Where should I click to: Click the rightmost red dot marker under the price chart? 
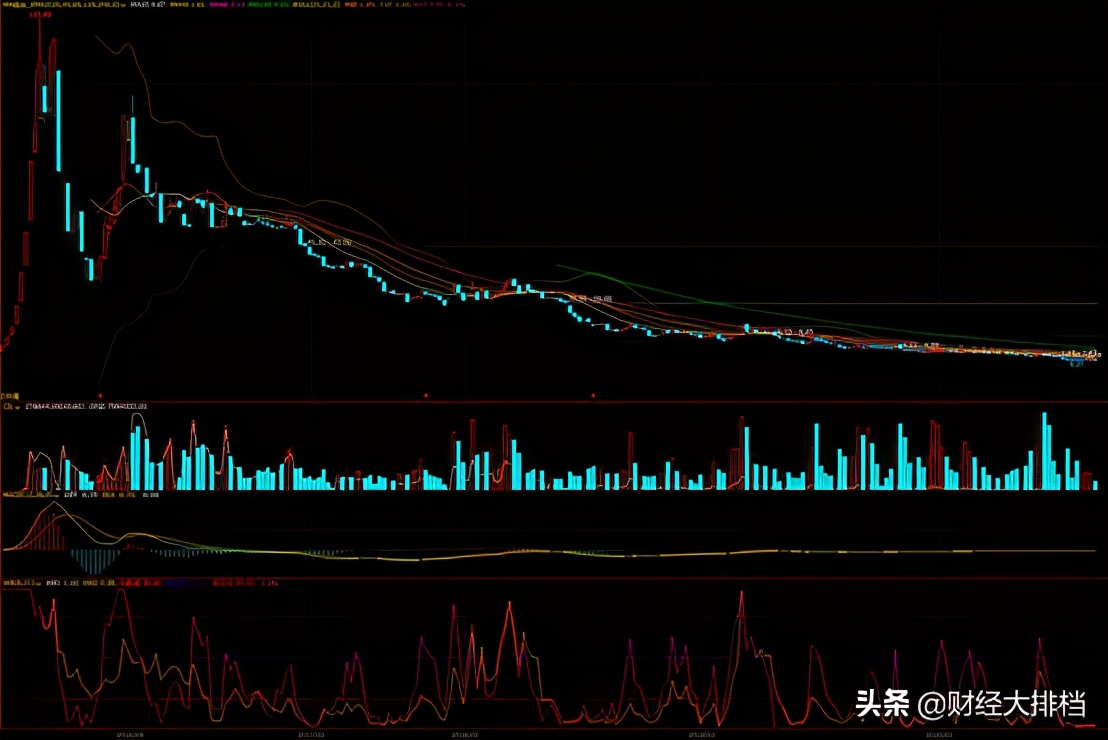[x=593, y=396]
